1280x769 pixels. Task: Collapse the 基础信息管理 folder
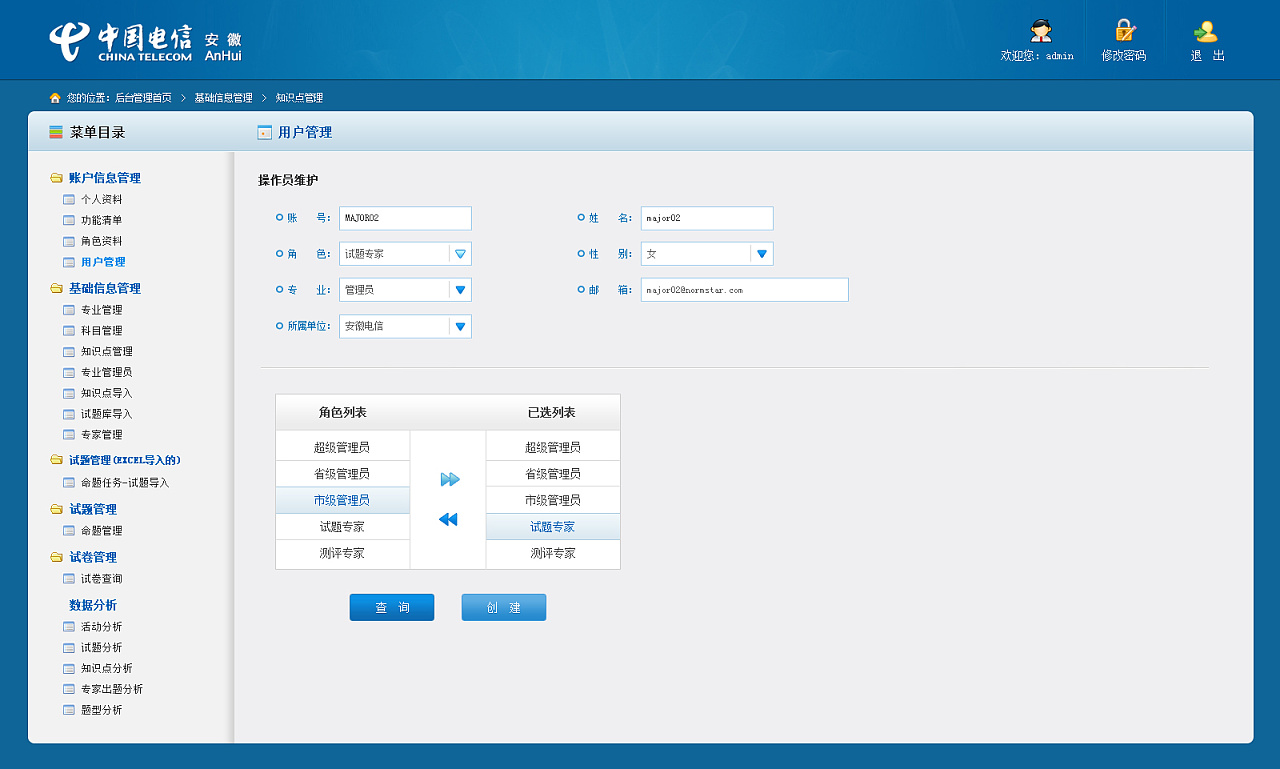[x=57, y=288]
